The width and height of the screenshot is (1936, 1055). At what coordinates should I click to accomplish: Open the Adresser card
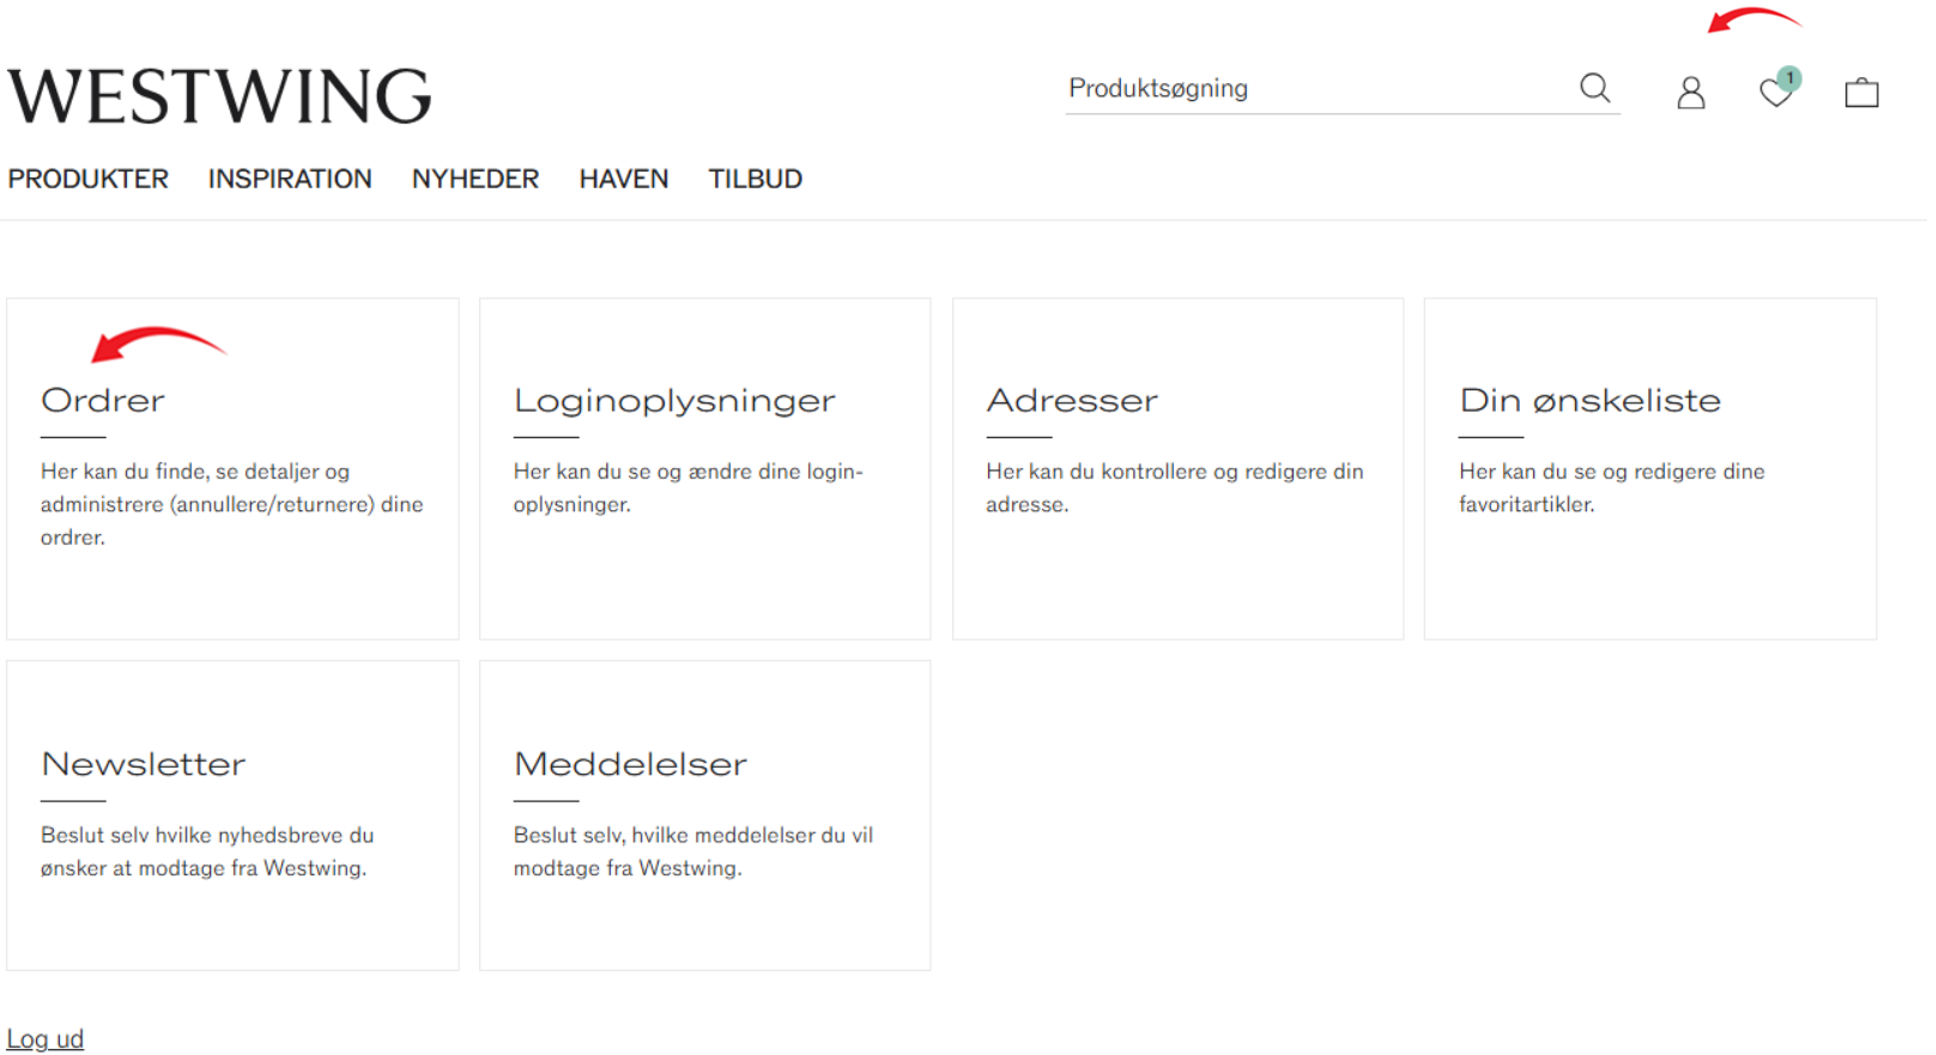1178,469
